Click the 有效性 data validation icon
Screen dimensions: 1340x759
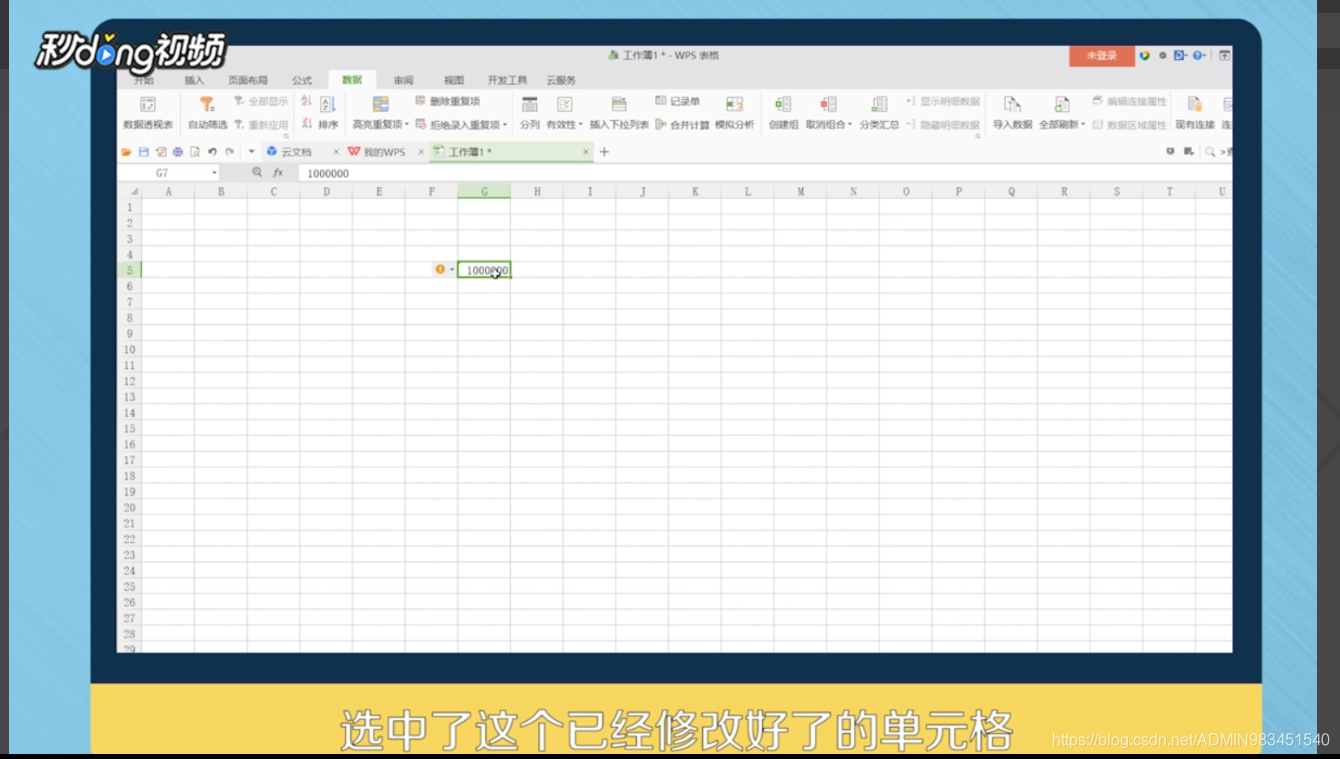(x=564, y=104)
